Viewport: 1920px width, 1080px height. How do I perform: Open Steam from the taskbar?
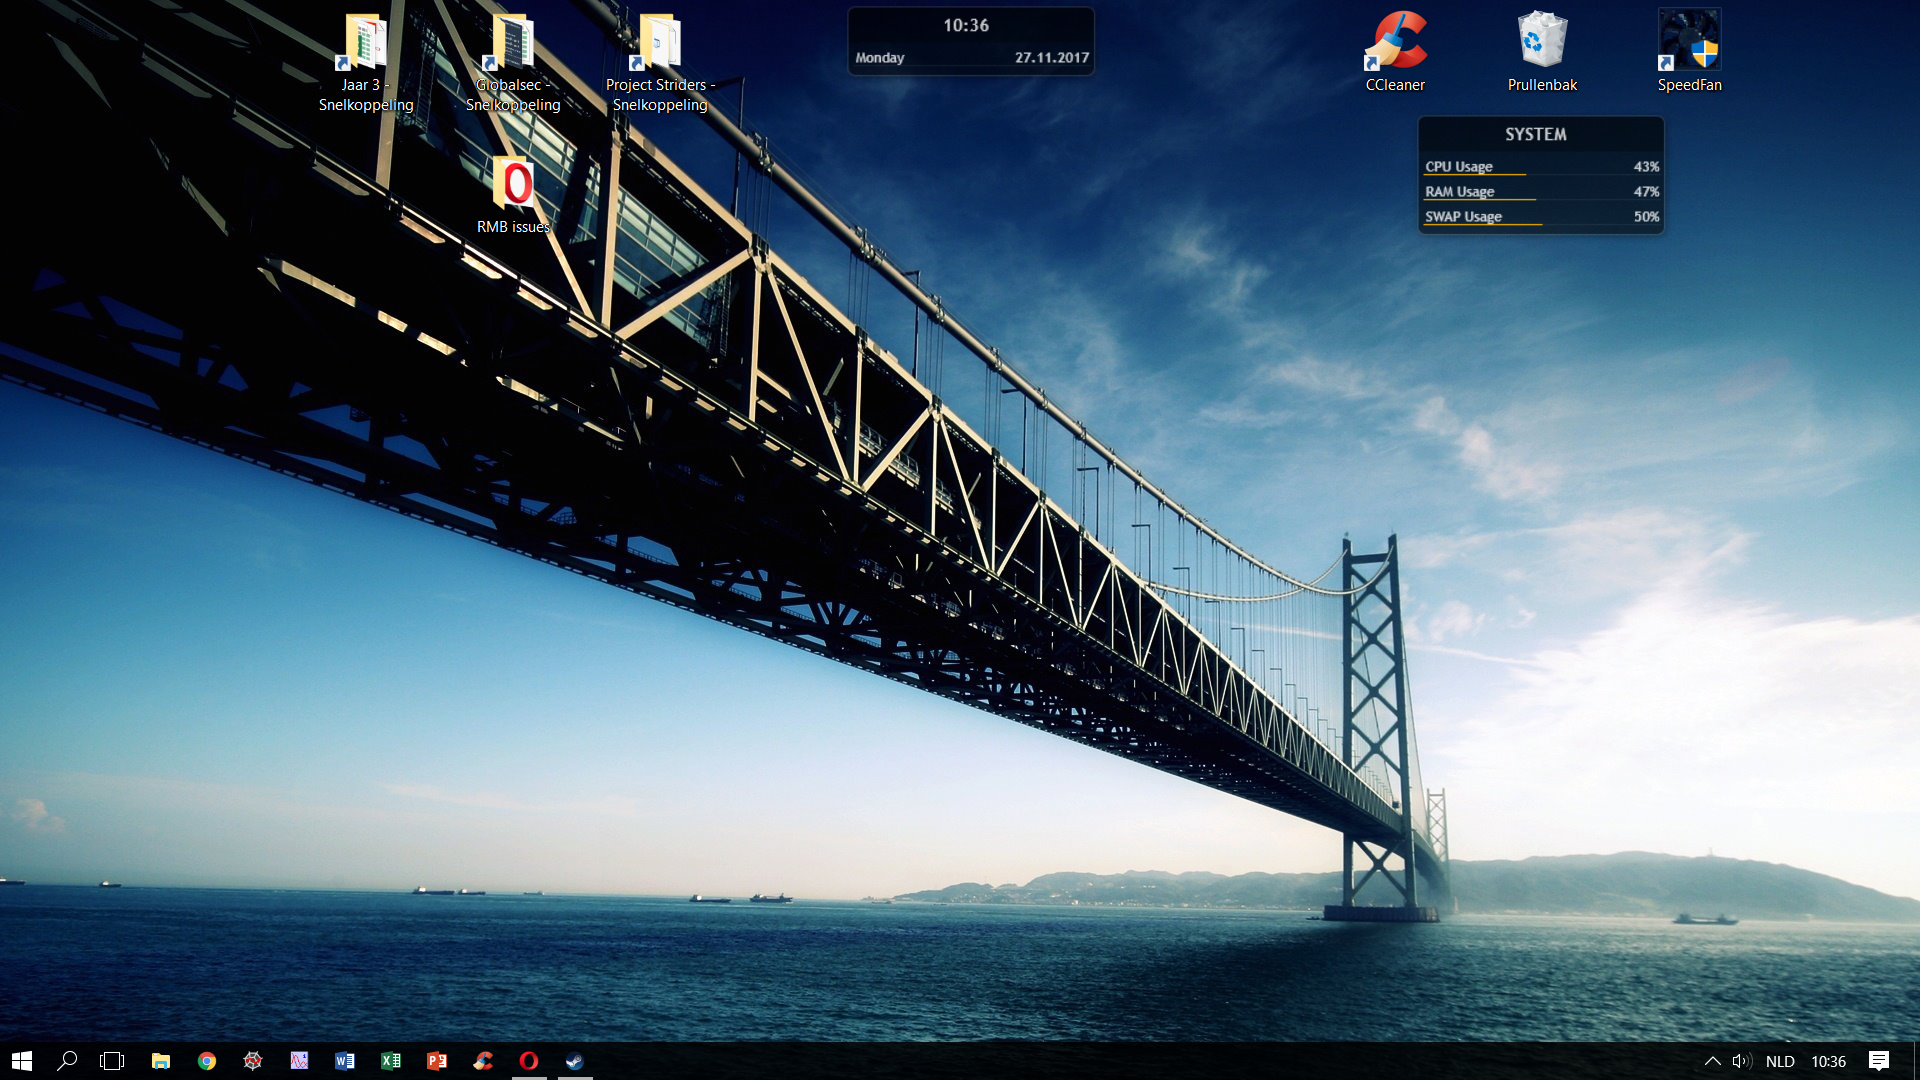[x=575, y=1061]
